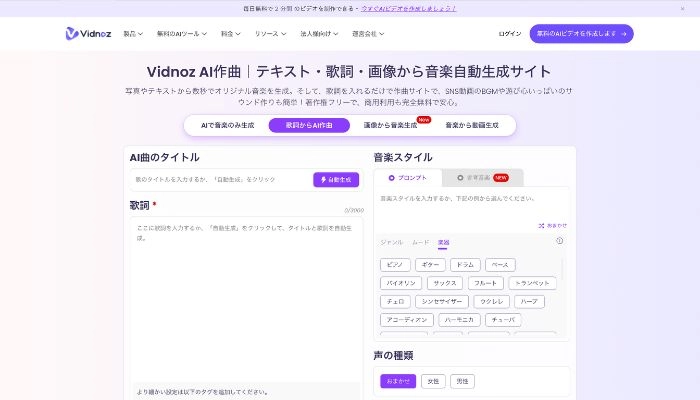700x400 pixels.
Task: Expand the 無料のAIツール dropdown menu
Action: (182, 33)
